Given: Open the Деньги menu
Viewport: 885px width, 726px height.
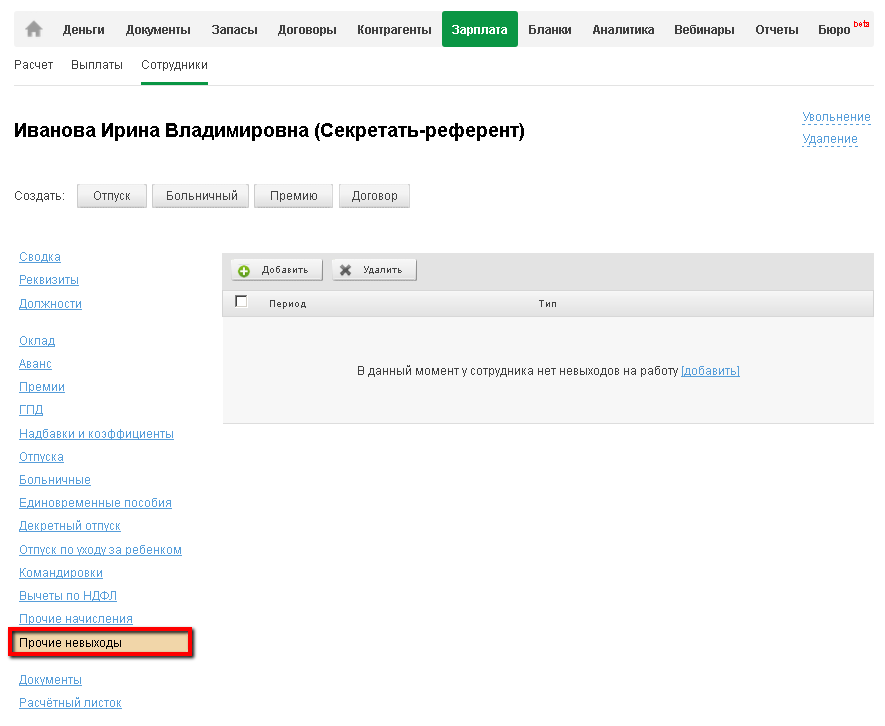Looking at the screenshot, I should pos(84,29).
